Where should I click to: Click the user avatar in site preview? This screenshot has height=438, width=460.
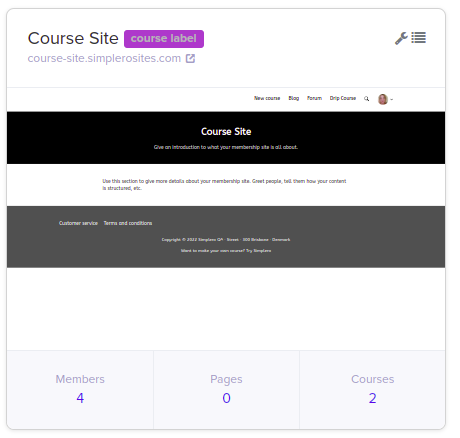pos(383,99)
